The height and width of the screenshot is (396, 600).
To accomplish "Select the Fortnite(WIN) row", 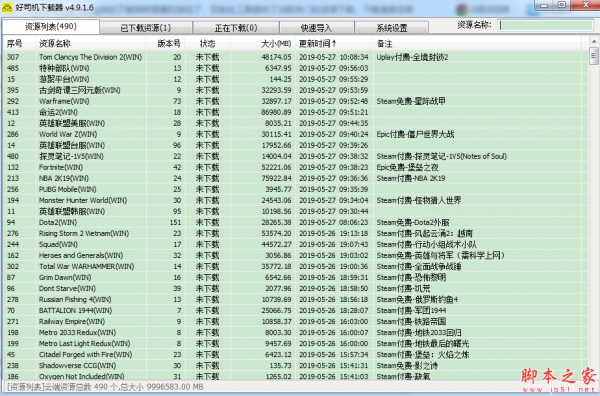I will pyautogui.click(x=295, y=167).
